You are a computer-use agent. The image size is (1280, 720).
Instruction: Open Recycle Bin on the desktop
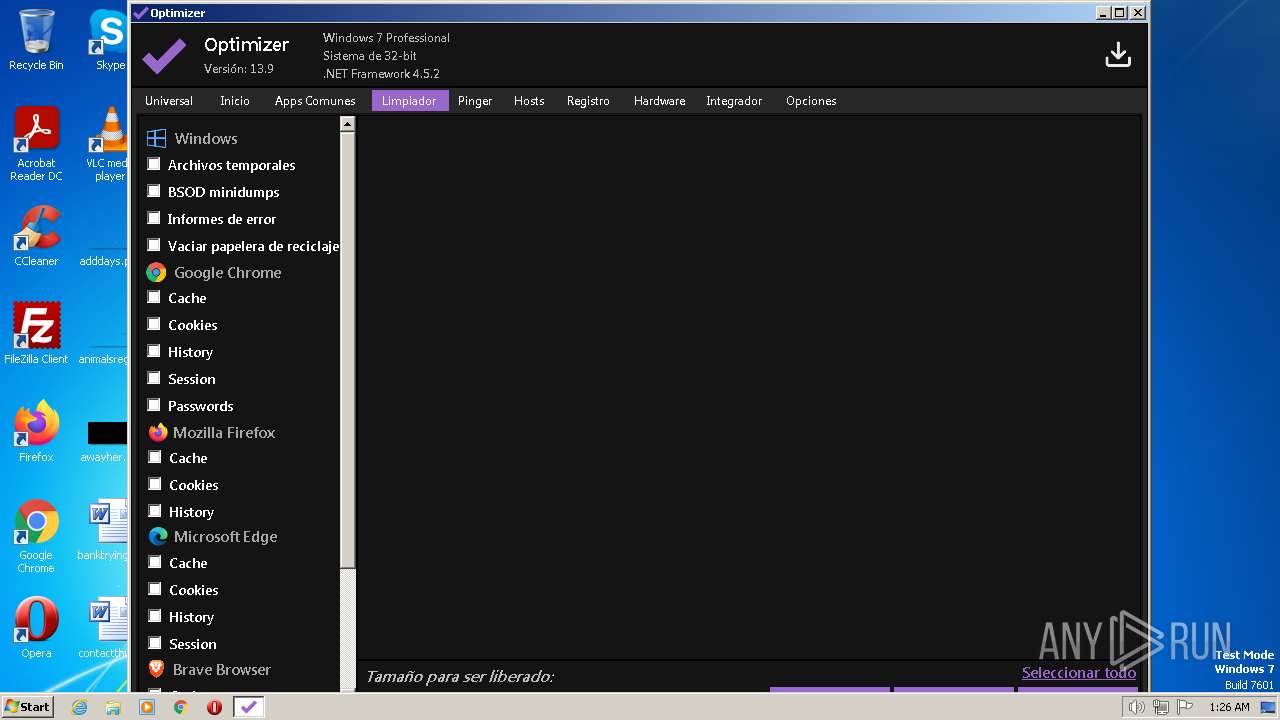tap(36, 40)
